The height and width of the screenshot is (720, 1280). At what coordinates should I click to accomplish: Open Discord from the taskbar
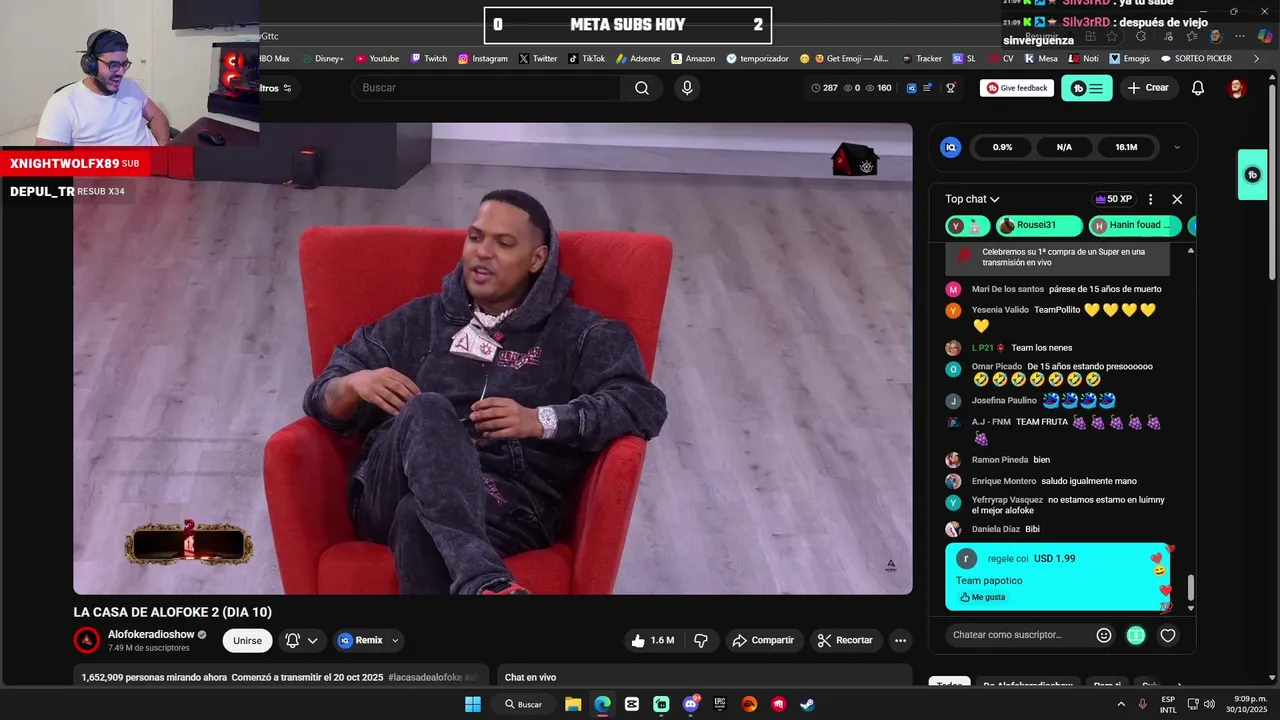690,704
